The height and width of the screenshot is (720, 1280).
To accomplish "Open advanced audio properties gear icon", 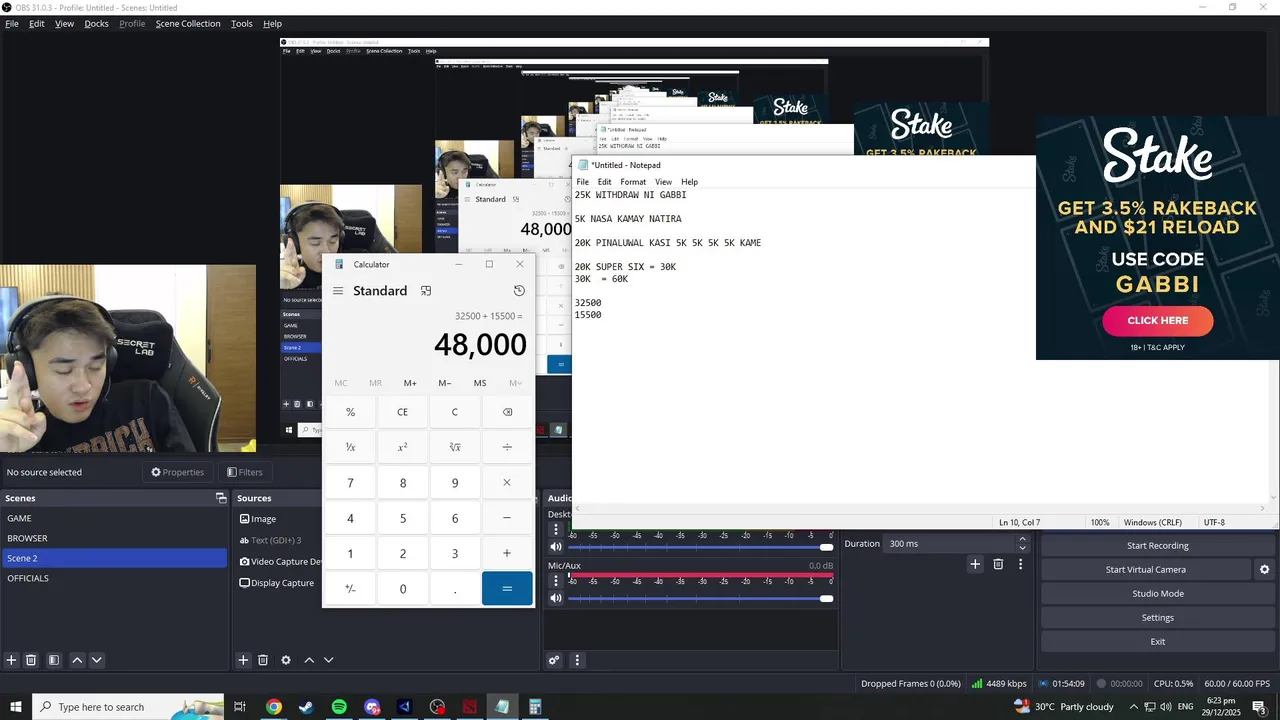I will [x=554, y=660].
